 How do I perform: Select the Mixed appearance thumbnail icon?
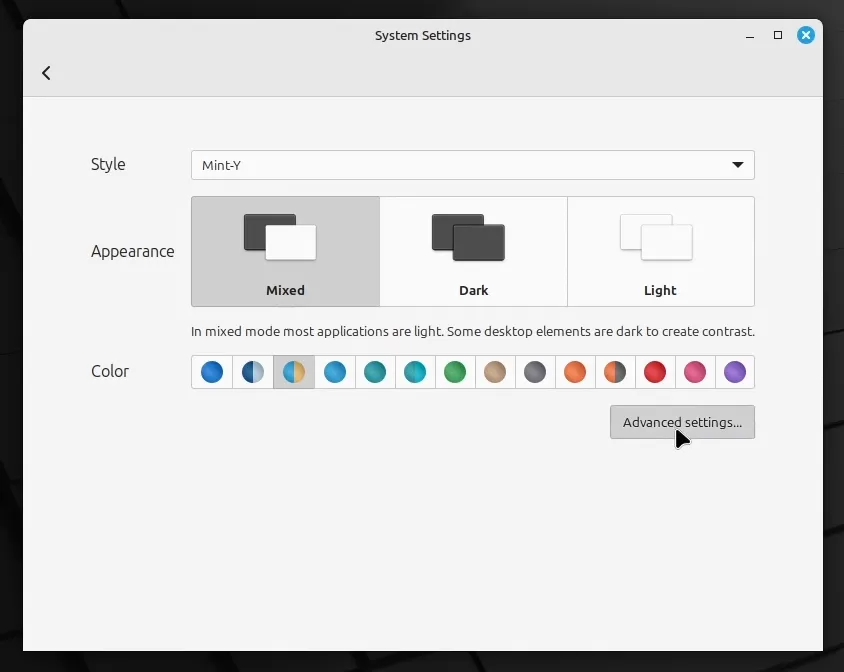coord(281,236)
